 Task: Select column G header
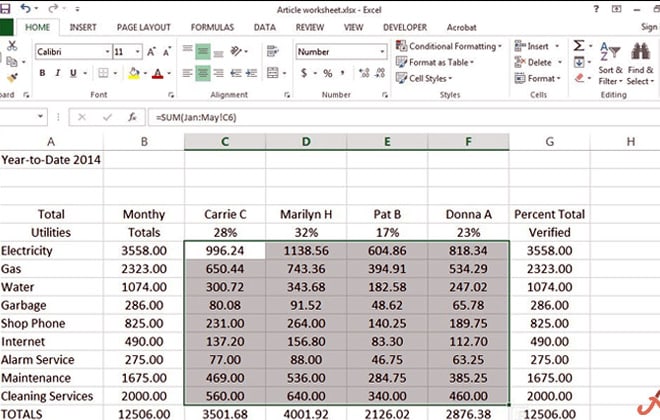549,142
